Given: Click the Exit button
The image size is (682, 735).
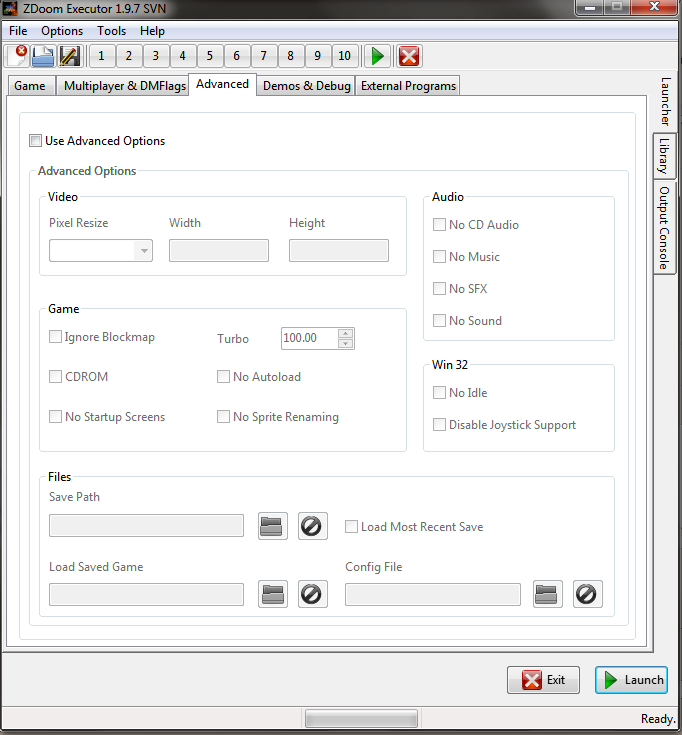Looking at the screenshot, I should 543,680.
